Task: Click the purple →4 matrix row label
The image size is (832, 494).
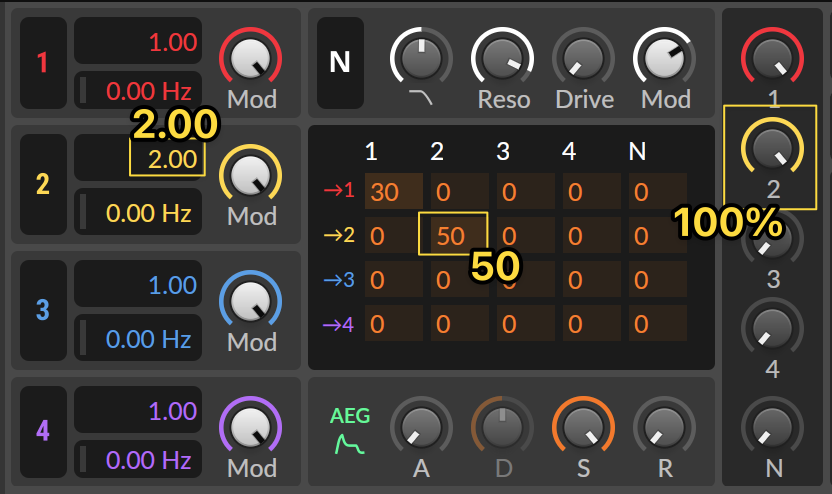Action: [339, 324]
